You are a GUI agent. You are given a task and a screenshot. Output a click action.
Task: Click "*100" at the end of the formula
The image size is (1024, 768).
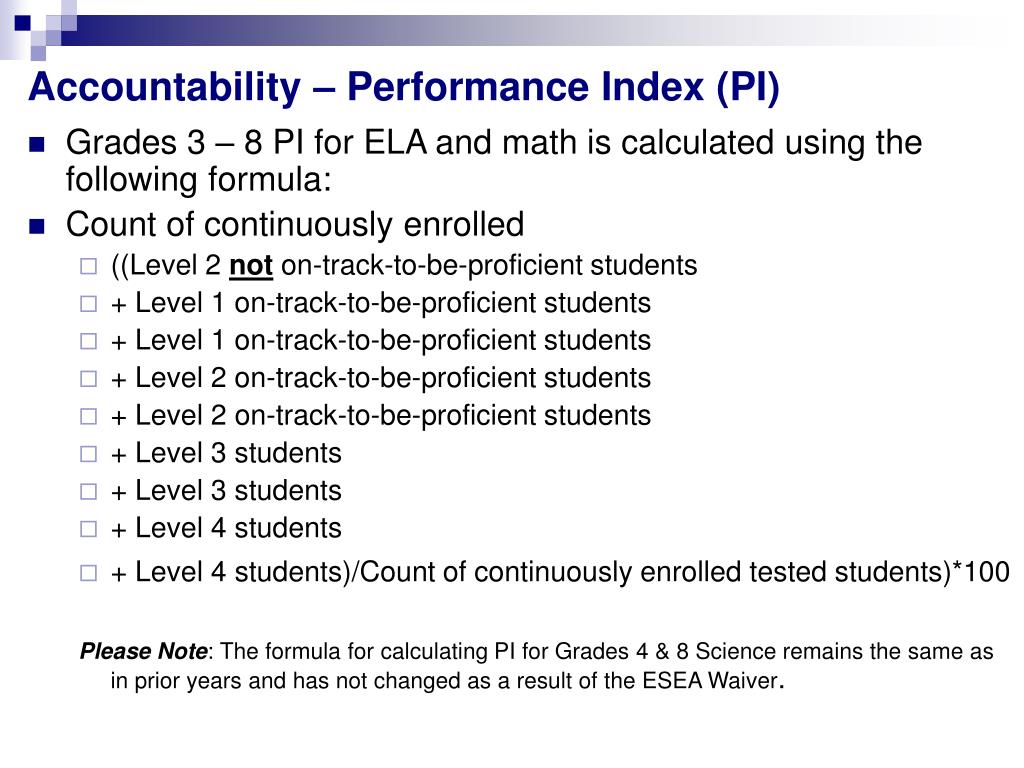(x=980, y=572)
